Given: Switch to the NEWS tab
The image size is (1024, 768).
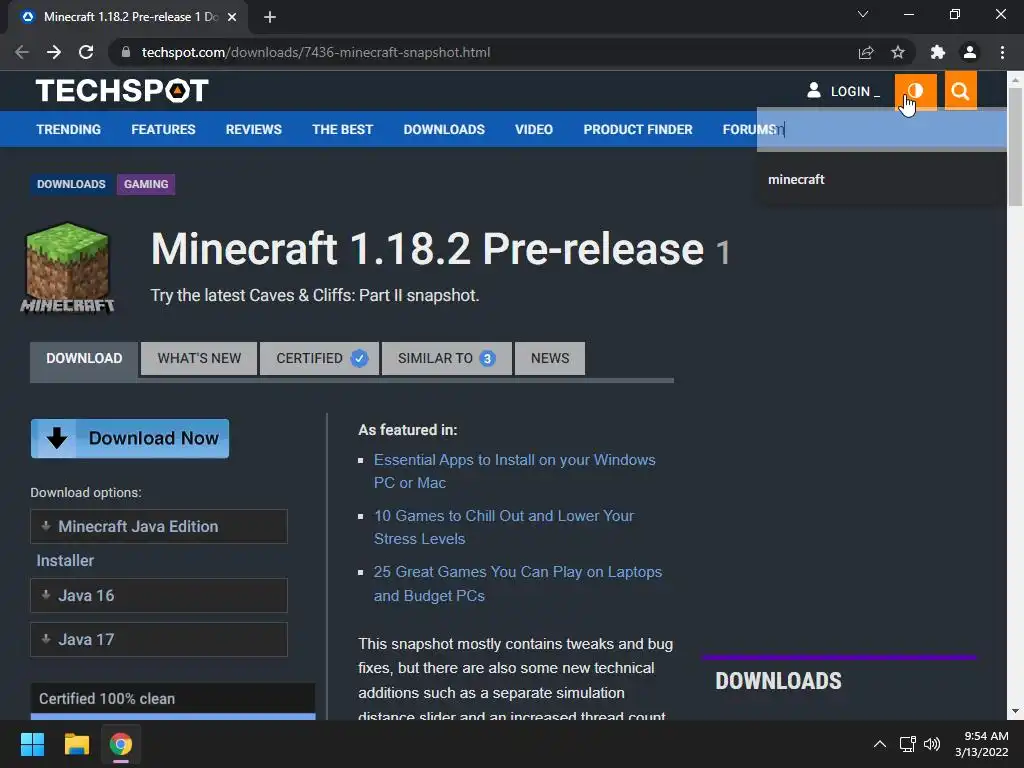Looking at the screenshot, I should [550, 359].
